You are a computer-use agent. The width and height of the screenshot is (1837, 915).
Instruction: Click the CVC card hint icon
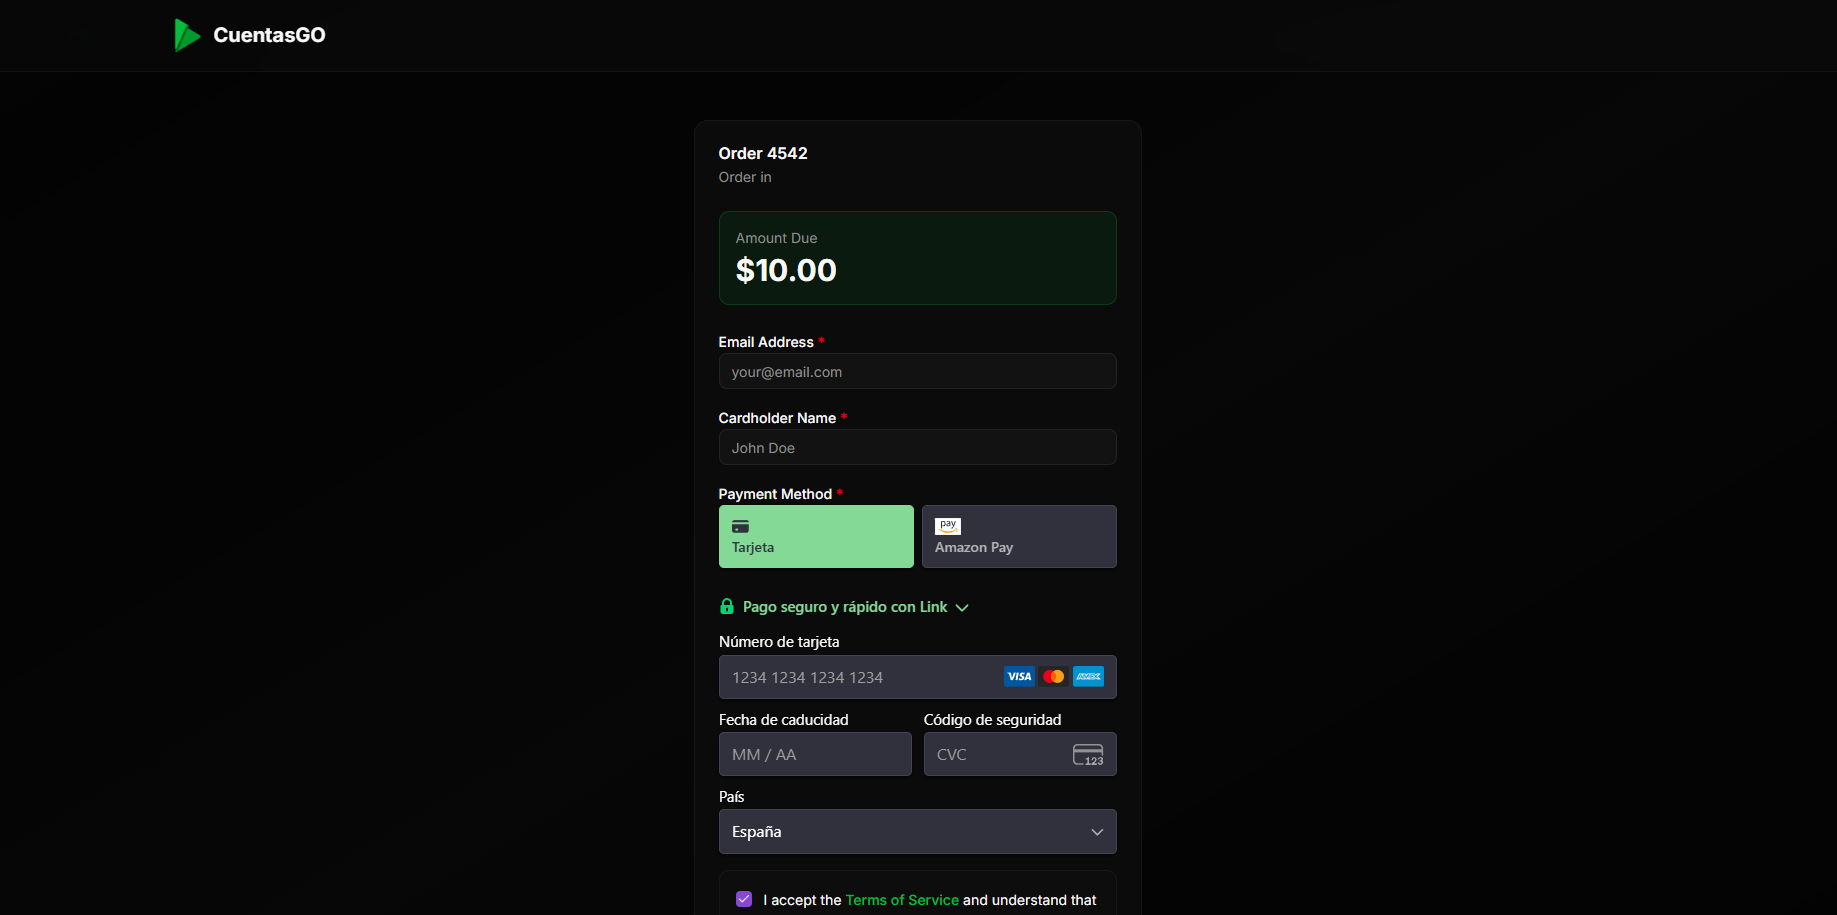pos(1088,755)
